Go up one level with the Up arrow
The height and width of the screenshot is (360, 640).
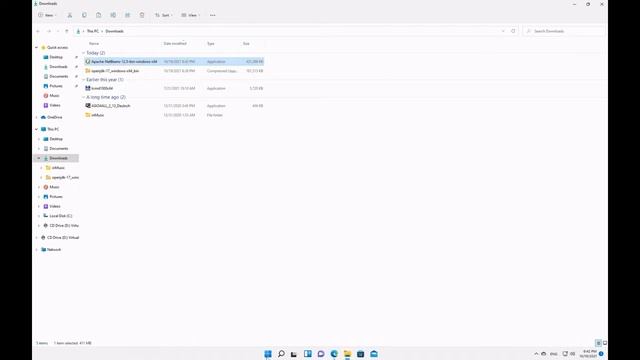pos(67,31)
